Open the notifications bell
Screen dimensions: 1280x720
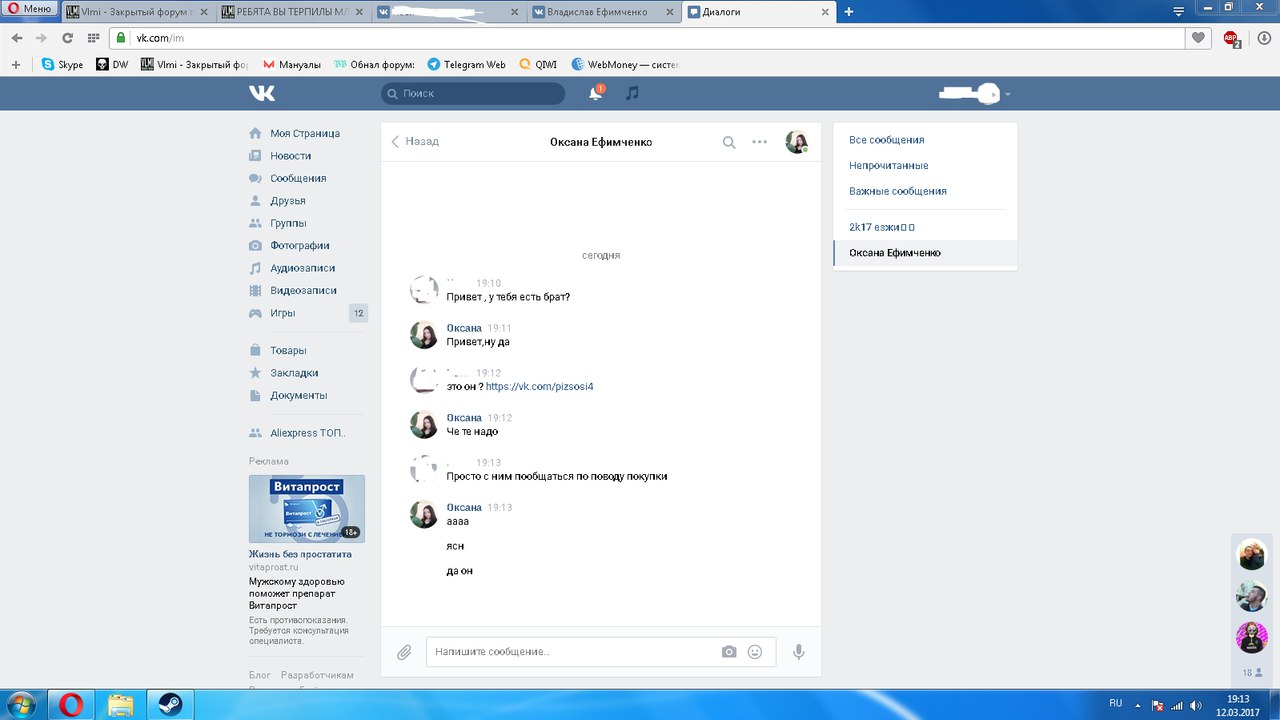pos(596,93)
